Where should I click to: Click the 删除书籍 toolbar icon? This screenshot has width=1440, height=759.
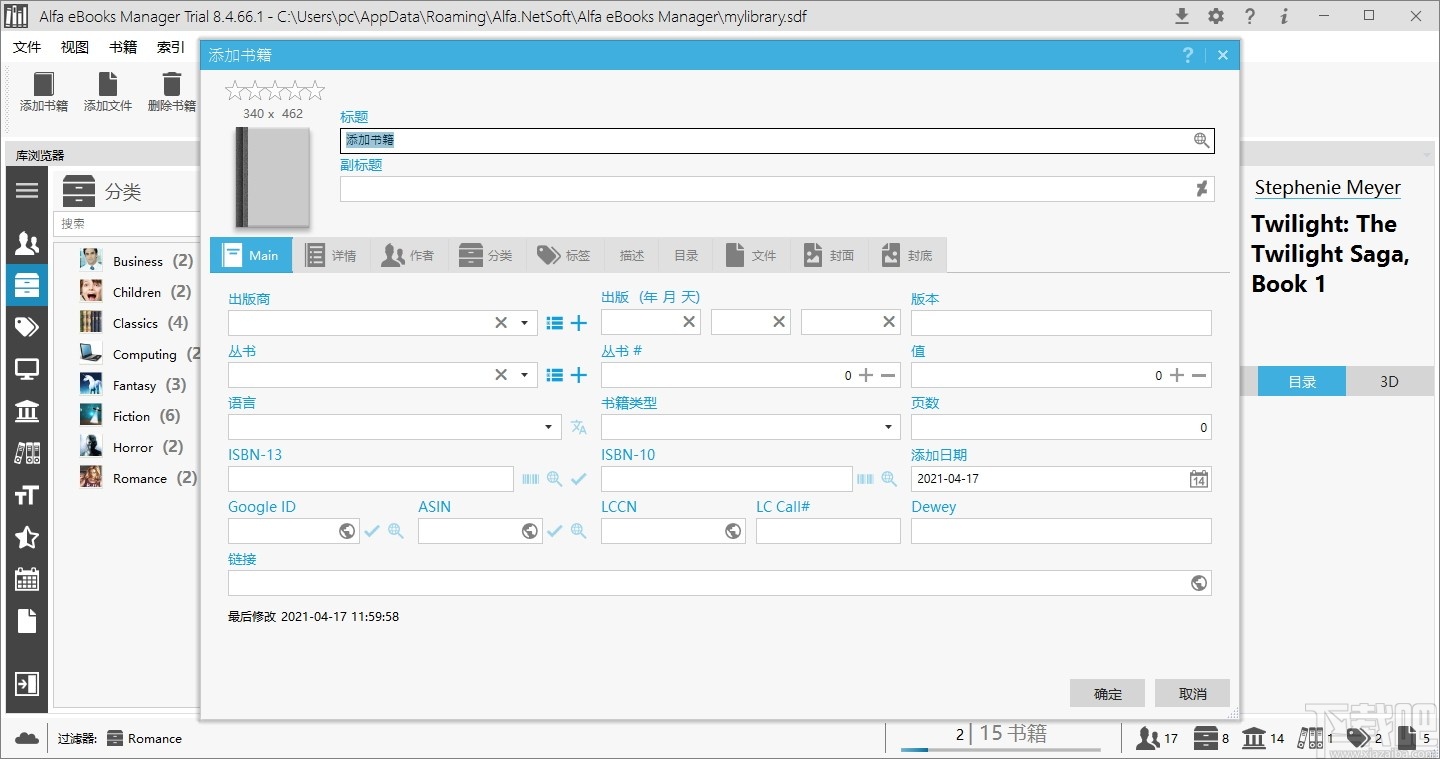pyautogui.click(x=170, y=92)
